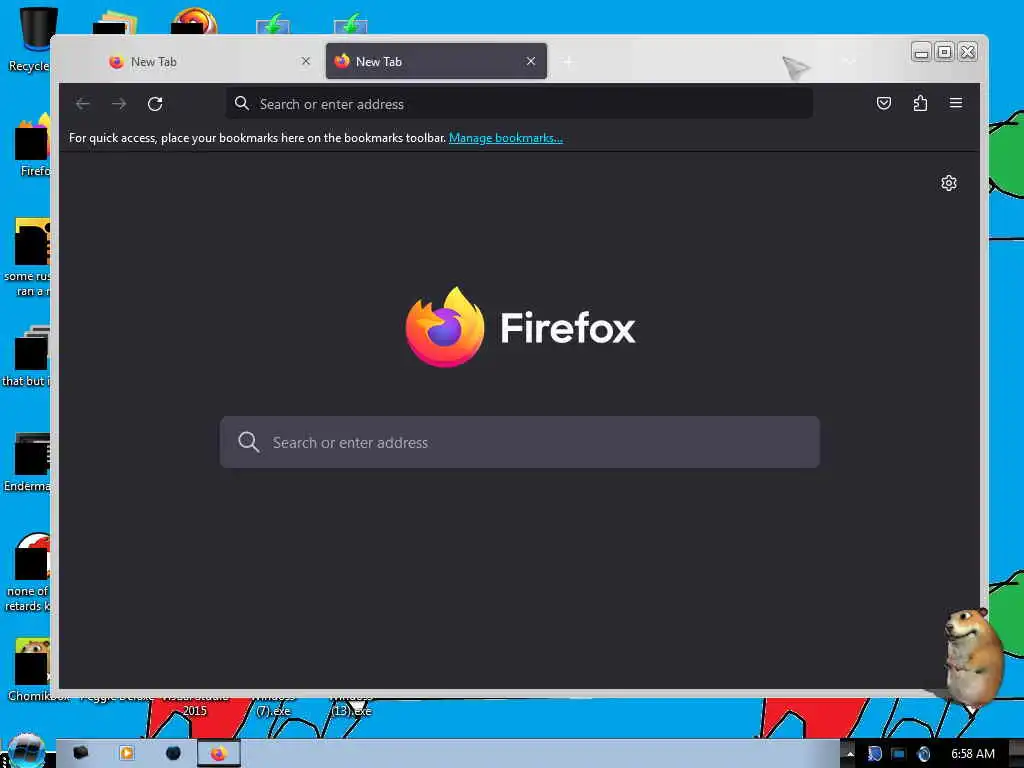This screenshot has width=1024, height=768.
Task: Maximize the Firefox window
Action: (x=944, y=52)
